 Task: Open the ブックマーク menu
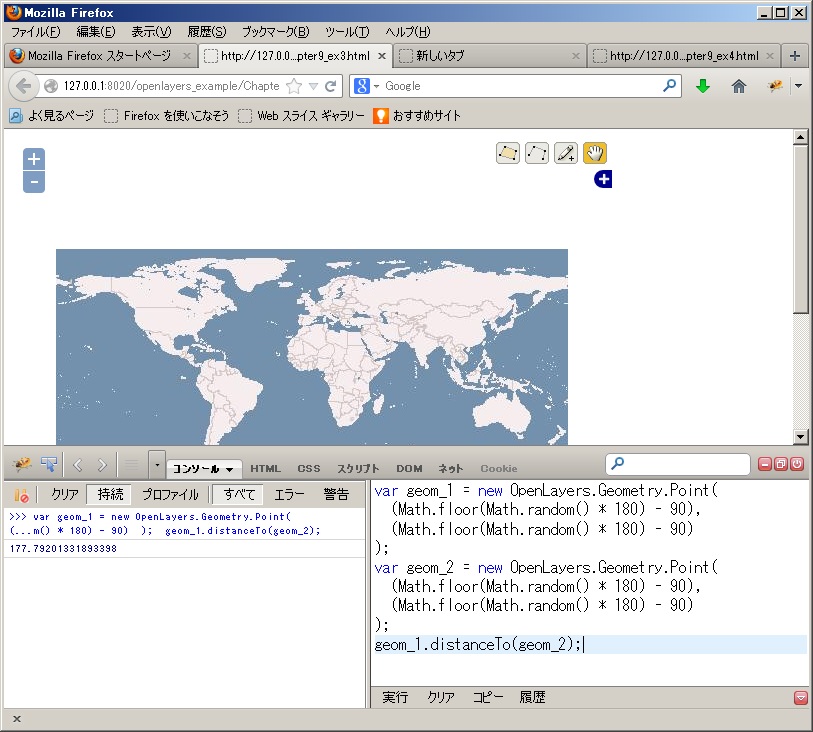point(275,32)
